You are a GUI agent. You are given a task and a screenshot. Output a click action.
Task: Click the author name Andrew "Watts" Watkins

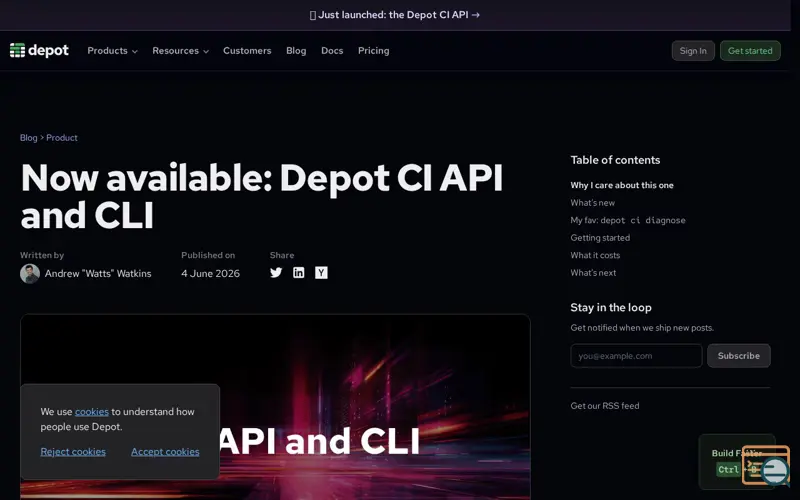[98, 273]
